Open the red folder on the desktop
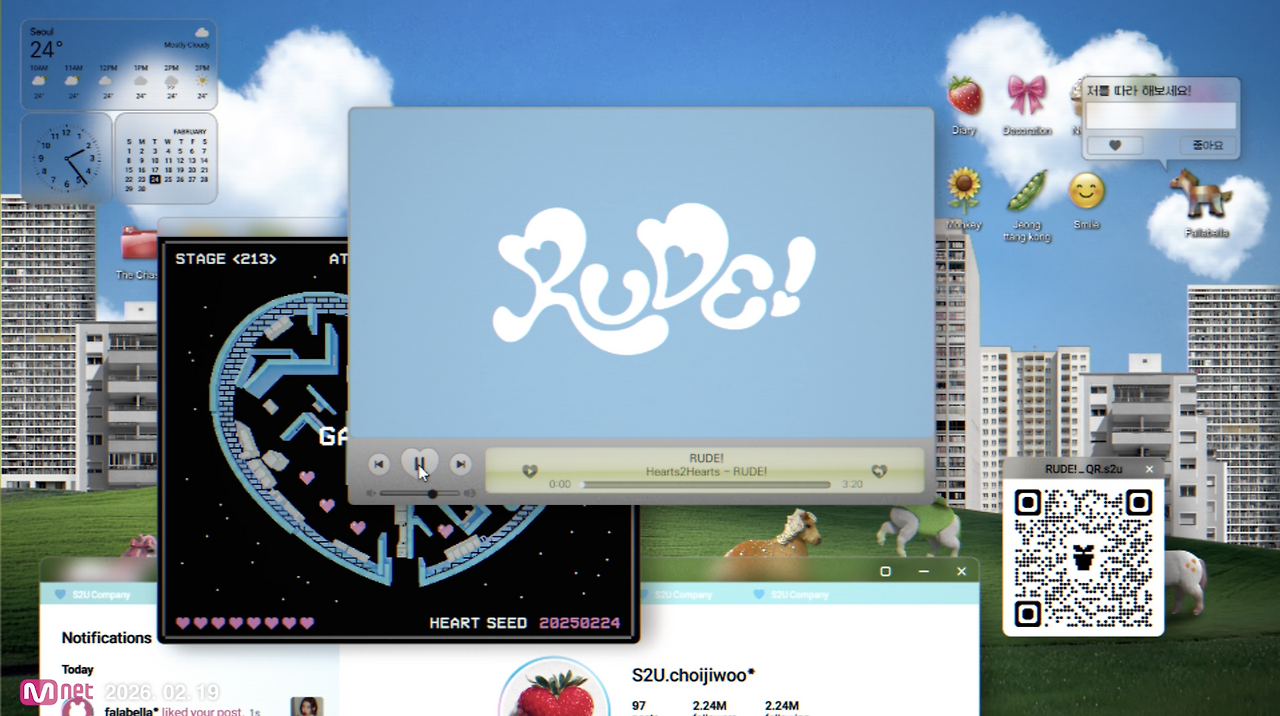Image resolution: width=1280 pixels, height=716 pixels. [138, 245]
